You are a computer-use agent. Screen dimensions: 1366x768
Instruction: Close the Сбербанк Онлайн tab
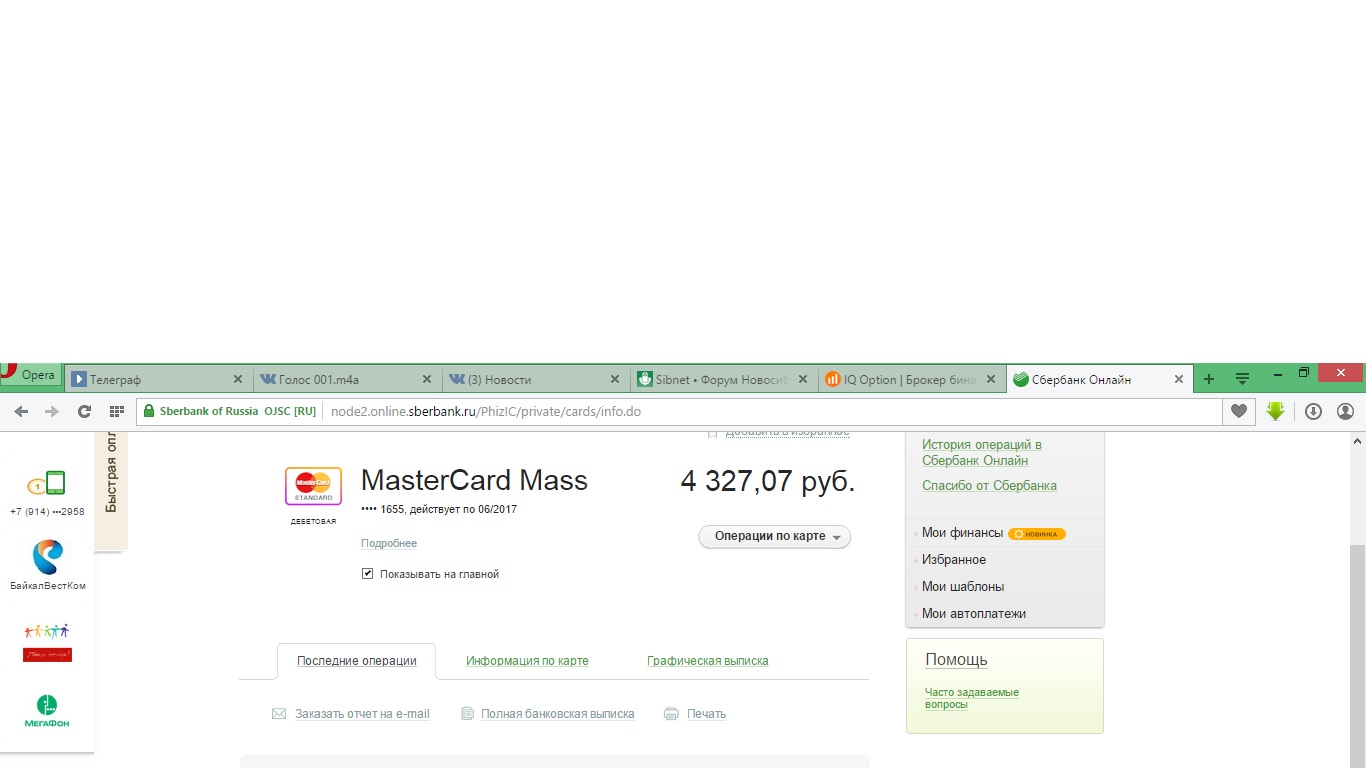coord(1179,380)
